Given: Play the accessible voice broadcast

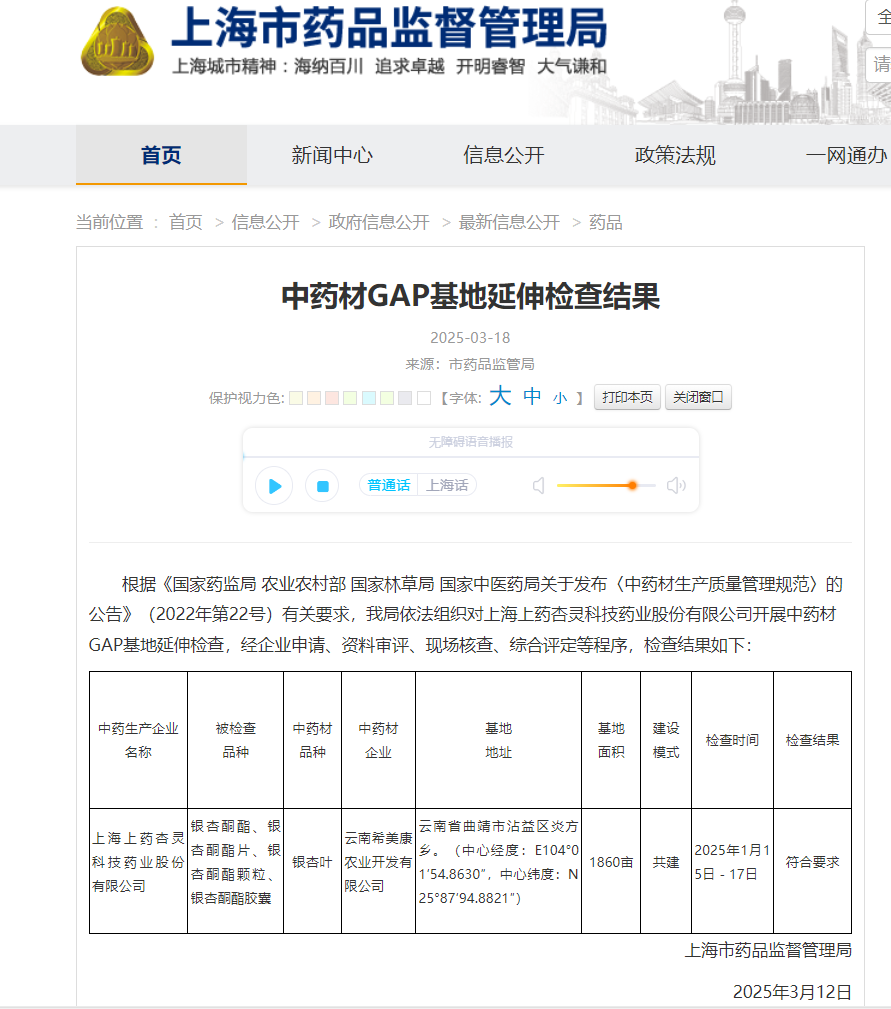Looking at the screenshot, I should pos(274,486).
